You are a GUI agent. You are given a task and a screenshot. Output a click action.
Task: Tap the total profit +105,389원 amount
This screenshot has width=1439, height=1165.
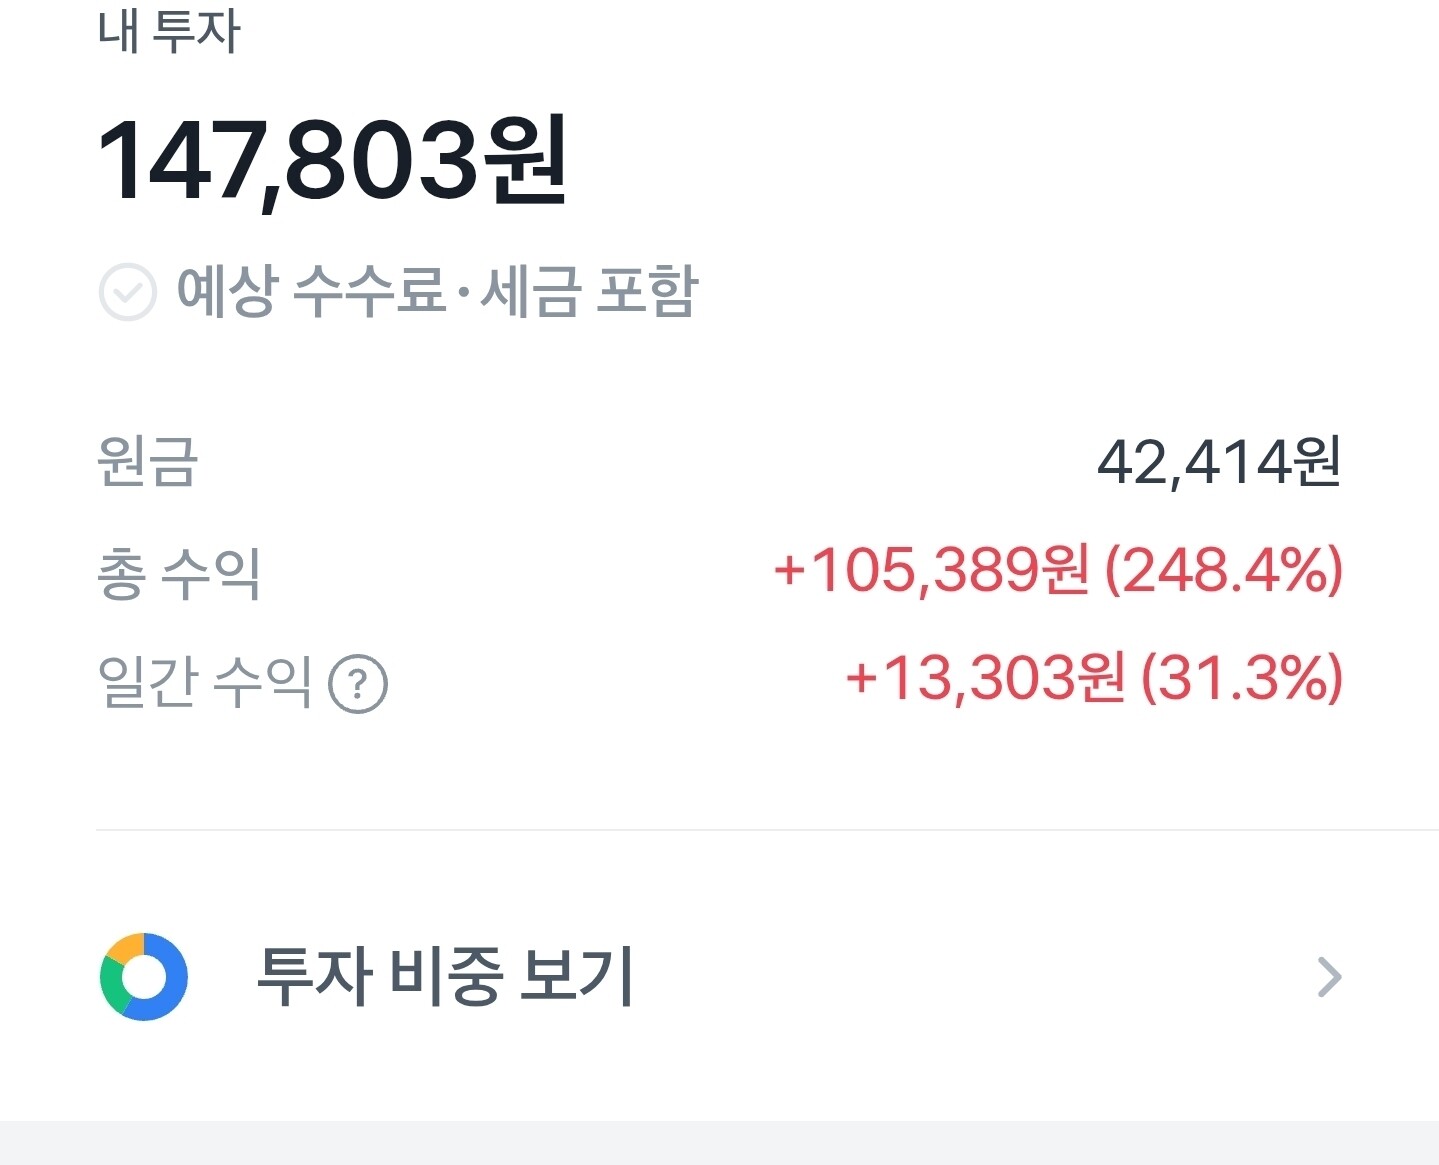pos(931,571)
